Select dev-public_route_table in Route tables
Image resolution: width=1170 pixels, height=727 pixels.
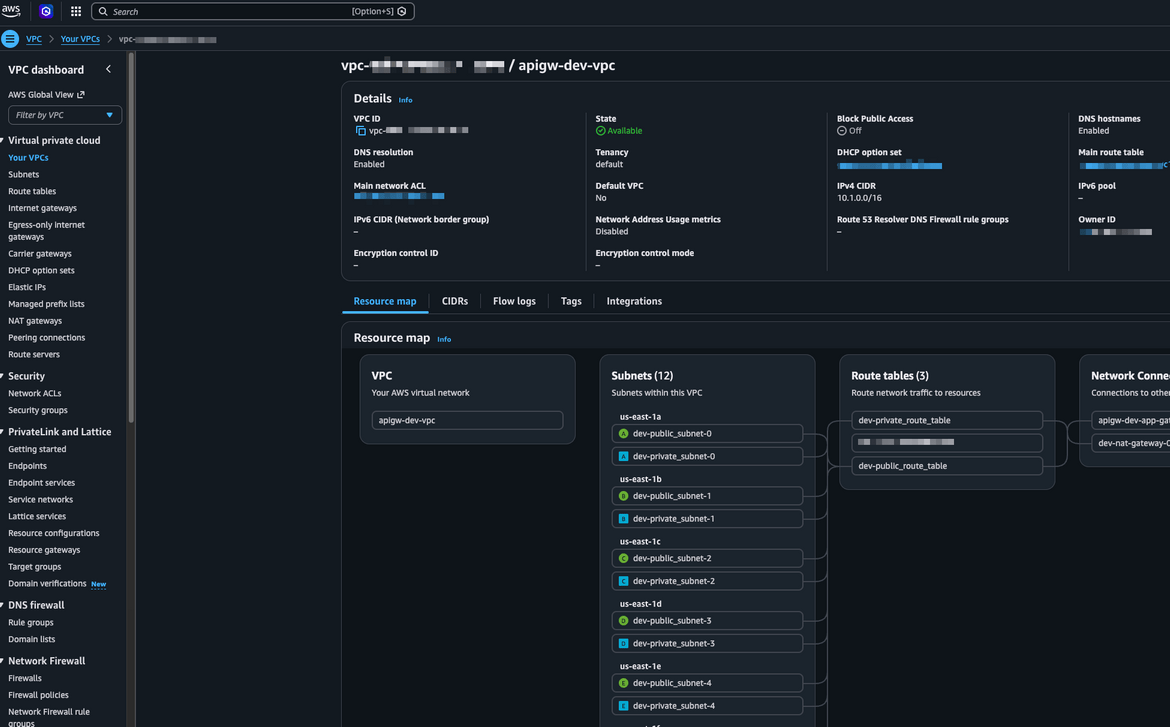[947, 466]
